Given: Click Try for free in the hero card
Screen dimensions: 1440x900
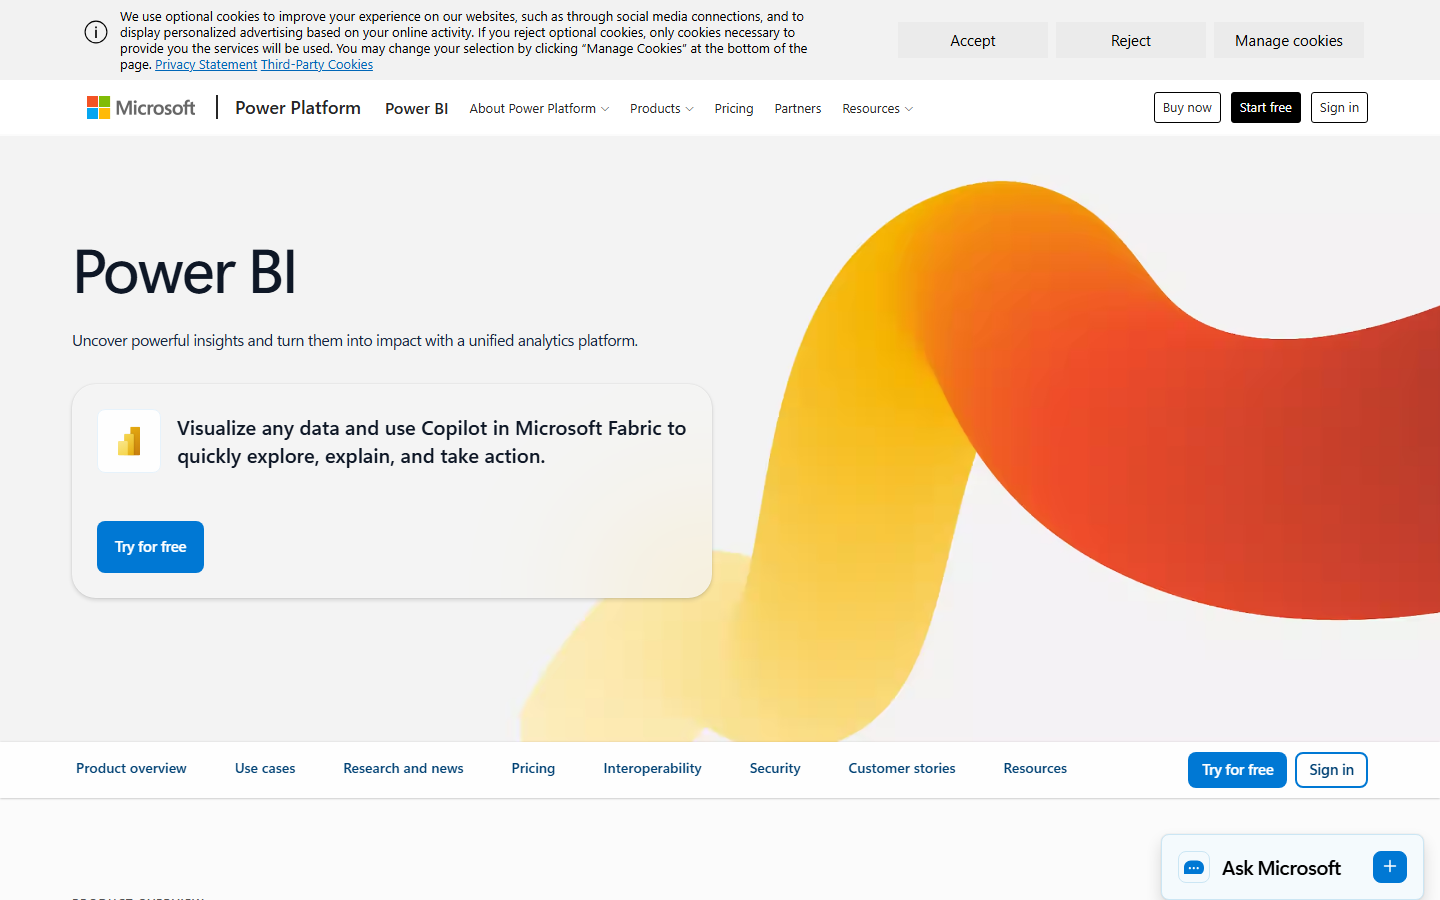Looking at the screenshot, I should pos(150,547).
